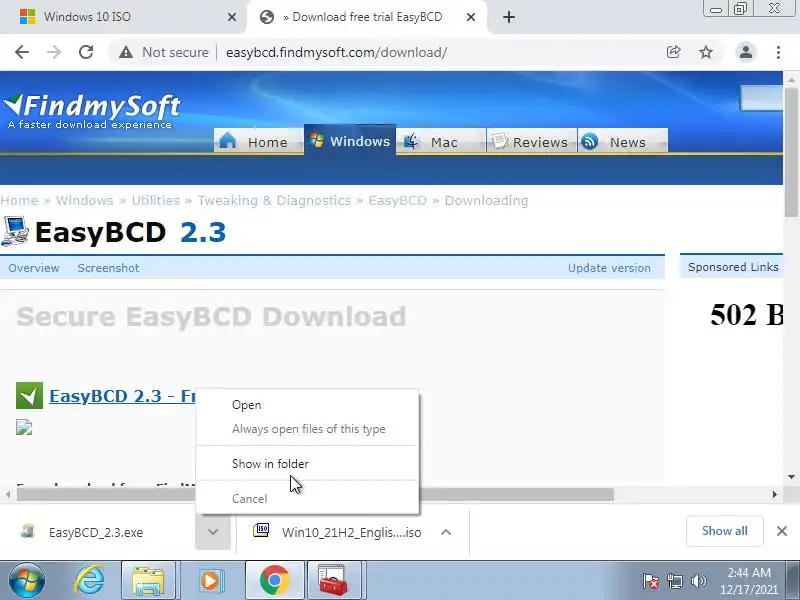Reload the current page
The height and width of the screenshot is (600, 800).
(x=86, y=52)
